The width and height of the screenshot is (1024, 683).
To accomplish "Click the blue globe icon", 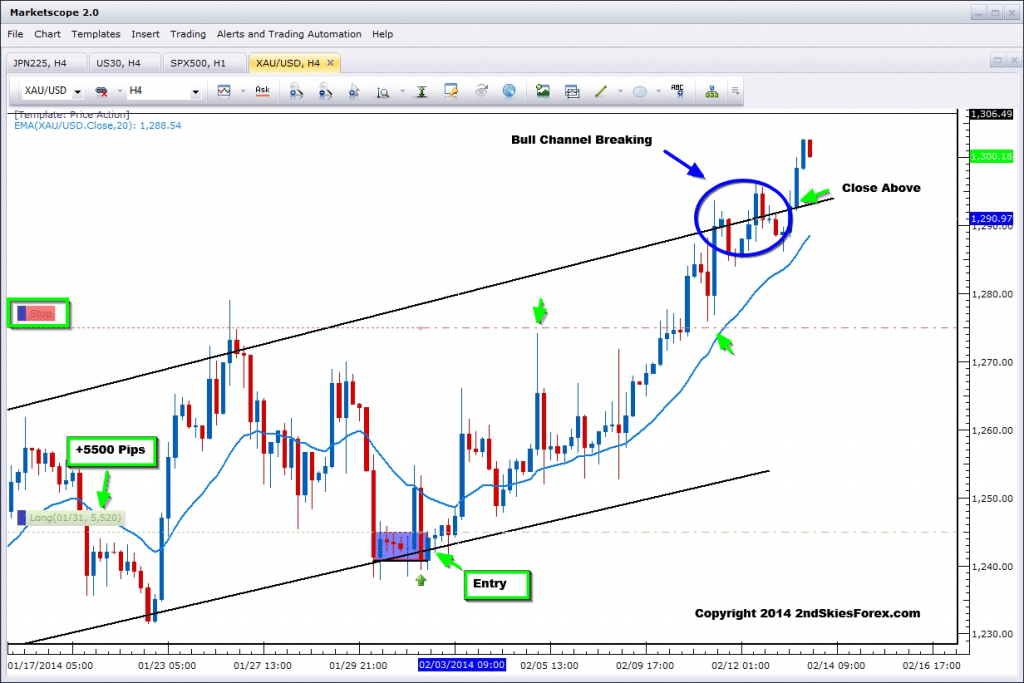I will [509, 91].
